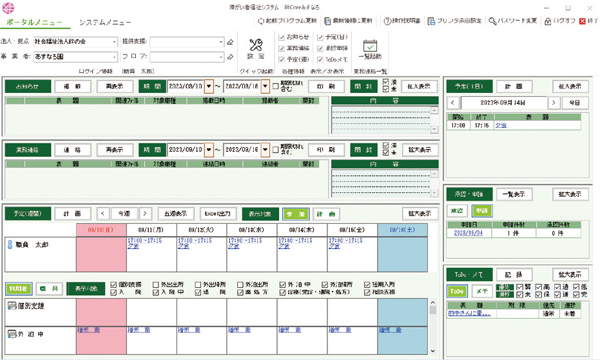Viewport: 600px width, 360px height.
Task: Clear the フロア field with eraser icon
Action: 230,57
